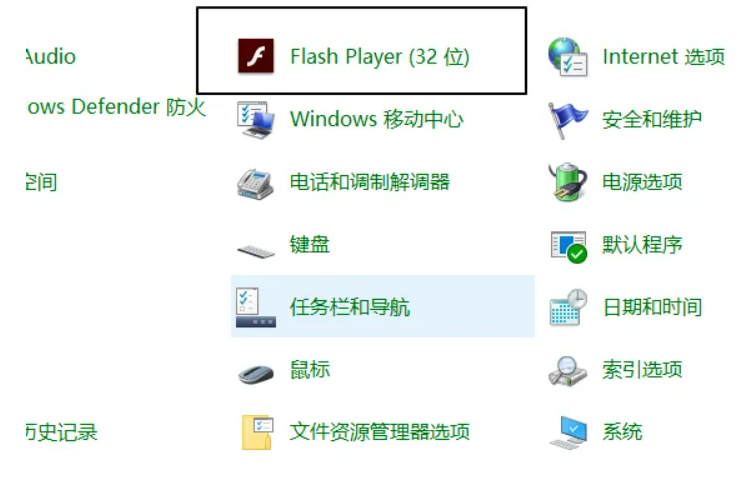Click the keyboard icon beside 键盘
The width and height of the screenshot is (745, 478).
click(x=256, y=250)
